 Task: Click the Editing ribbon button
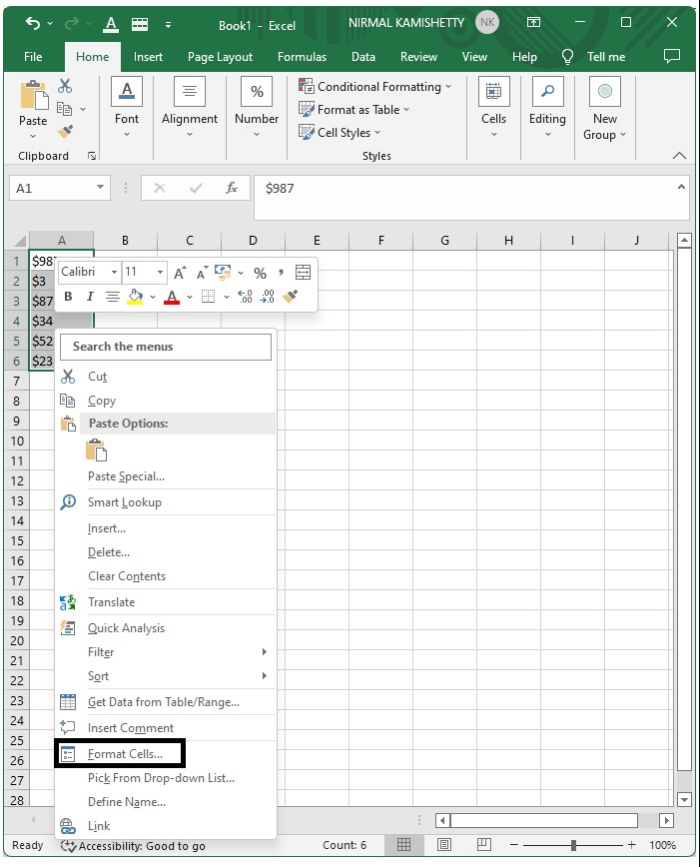547,109
